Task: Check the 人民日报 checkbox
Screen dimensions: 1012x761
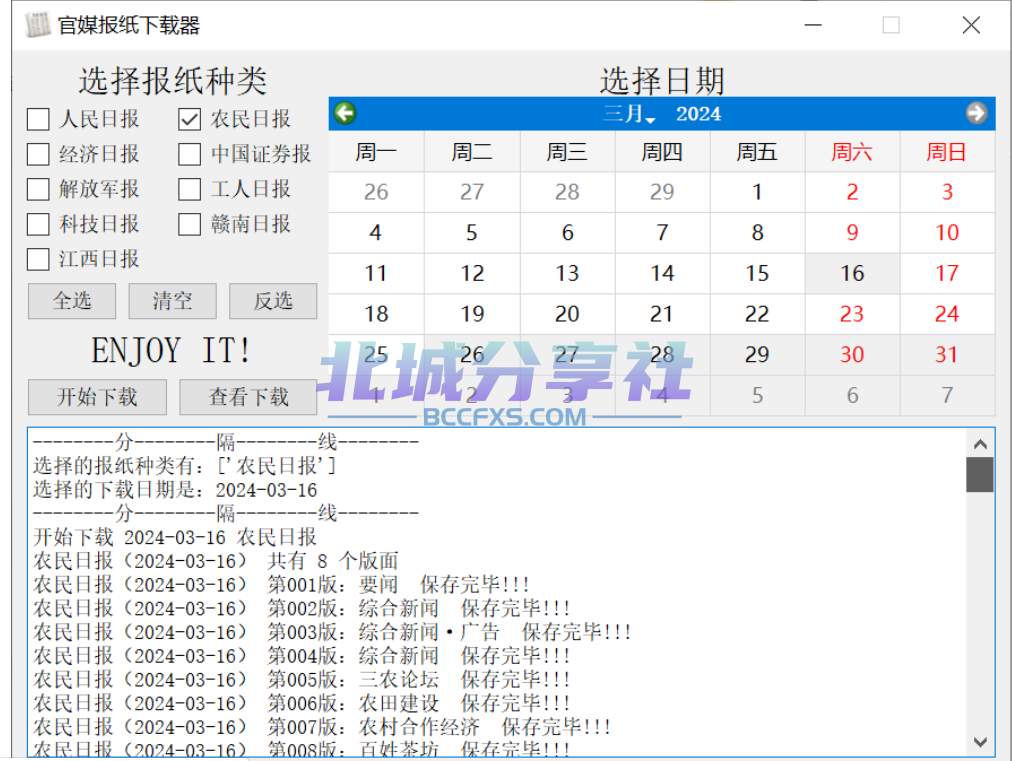Action: pos(38,119)
